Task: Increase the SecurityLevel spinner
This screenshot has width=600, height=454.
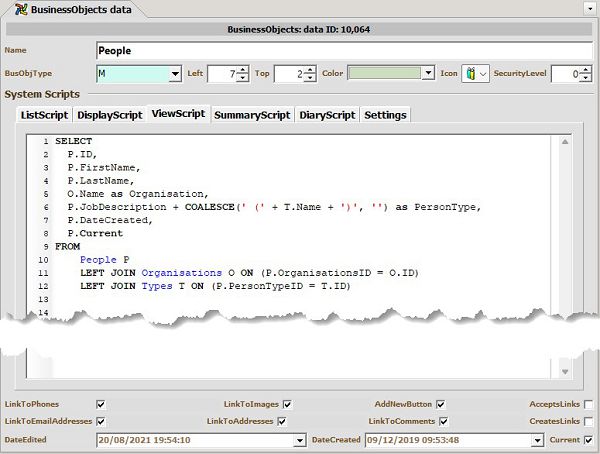Action: (x=585, y=70)
